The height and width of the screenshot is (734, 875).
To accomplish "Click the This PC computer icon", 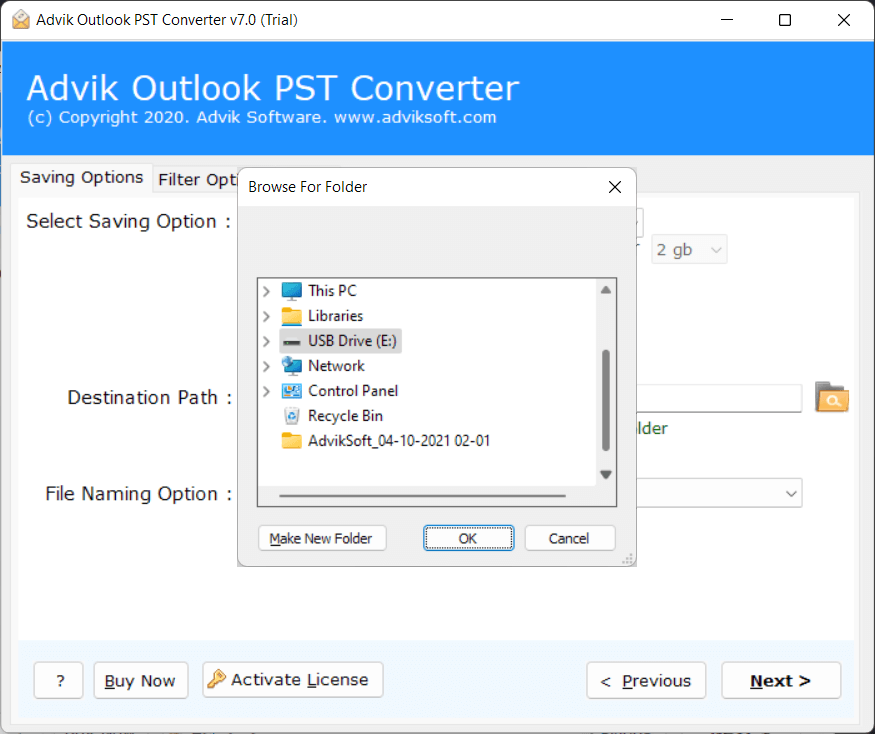I will [291, 291].
